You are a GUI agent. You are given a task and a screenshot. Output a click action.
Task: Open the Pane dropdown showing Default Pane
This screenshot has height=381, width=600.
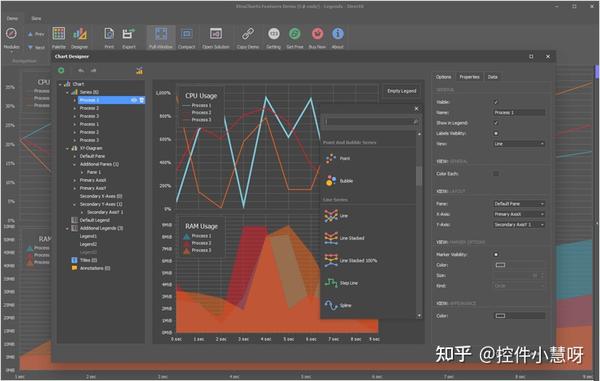(518, 204)
